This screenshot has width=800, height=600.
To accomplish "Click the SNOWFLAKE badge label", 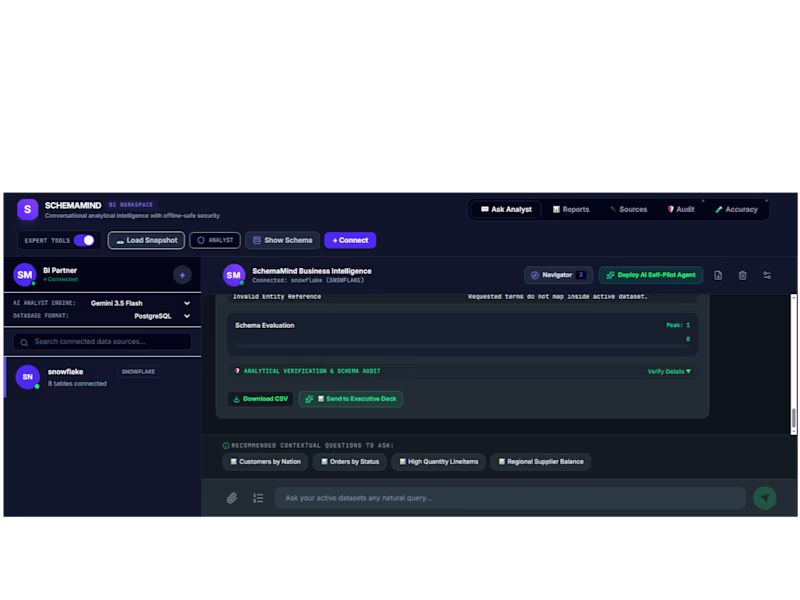I will point(138,371).
